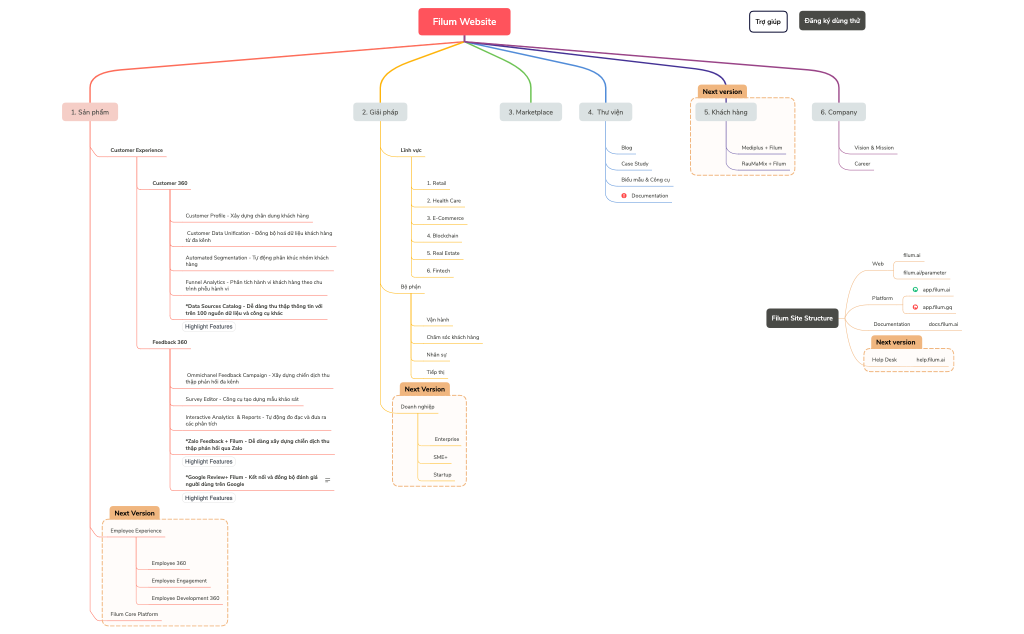Click the red flag icon beside app.filum.gq

coord(915,307)
